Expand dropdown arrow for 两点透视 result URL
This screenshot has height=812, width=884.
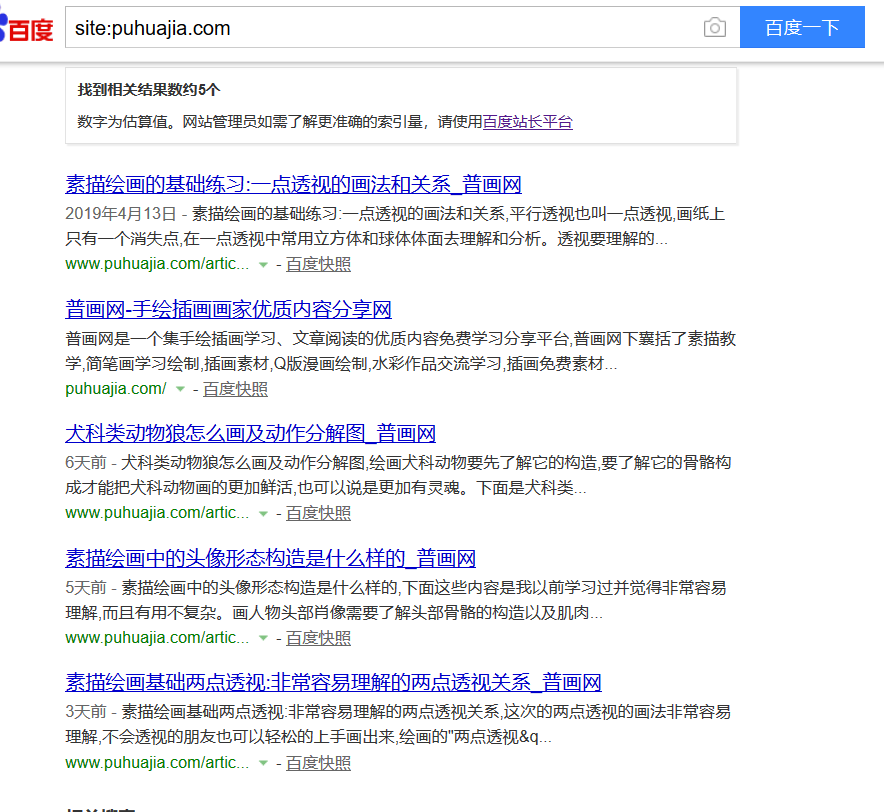click(263, 763)
